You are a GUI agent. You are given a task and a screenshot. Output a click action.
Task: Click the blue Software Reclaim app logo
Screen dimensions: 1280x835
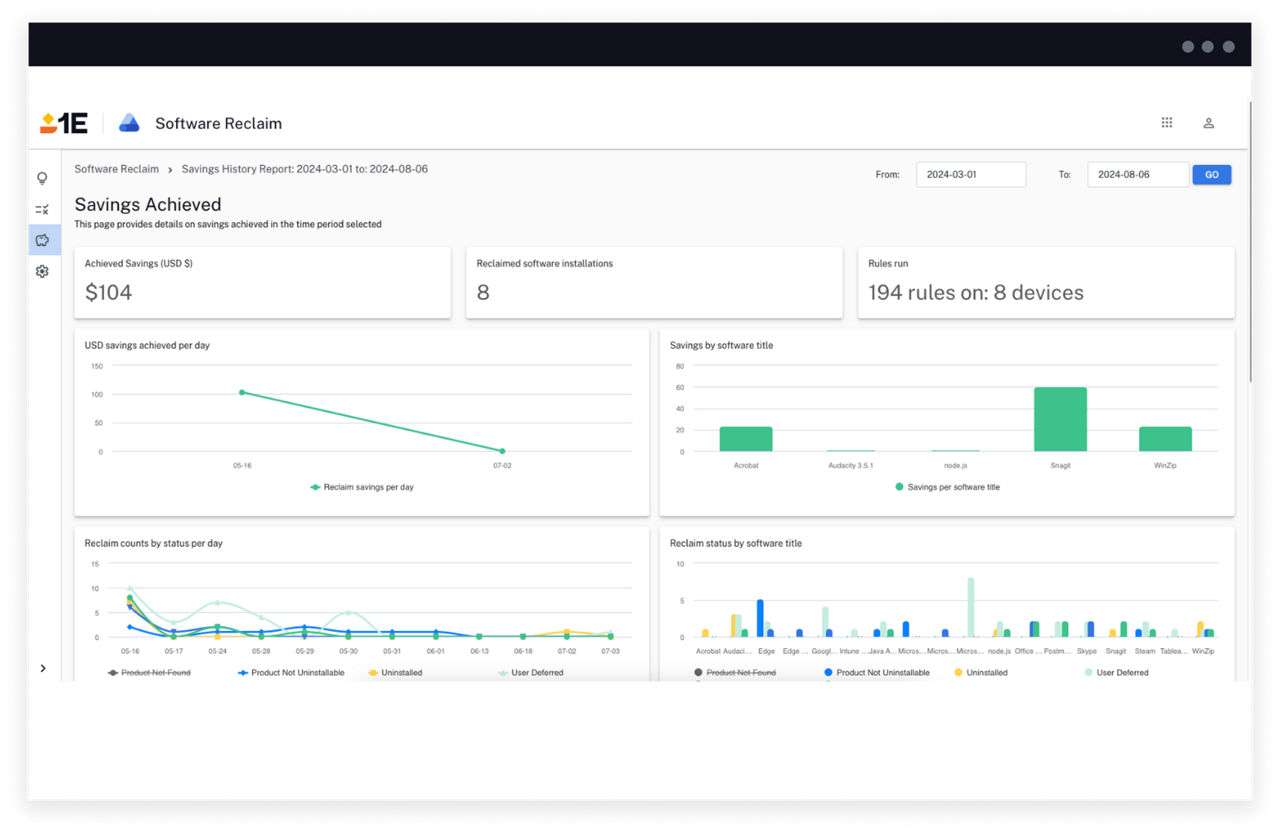129,123
